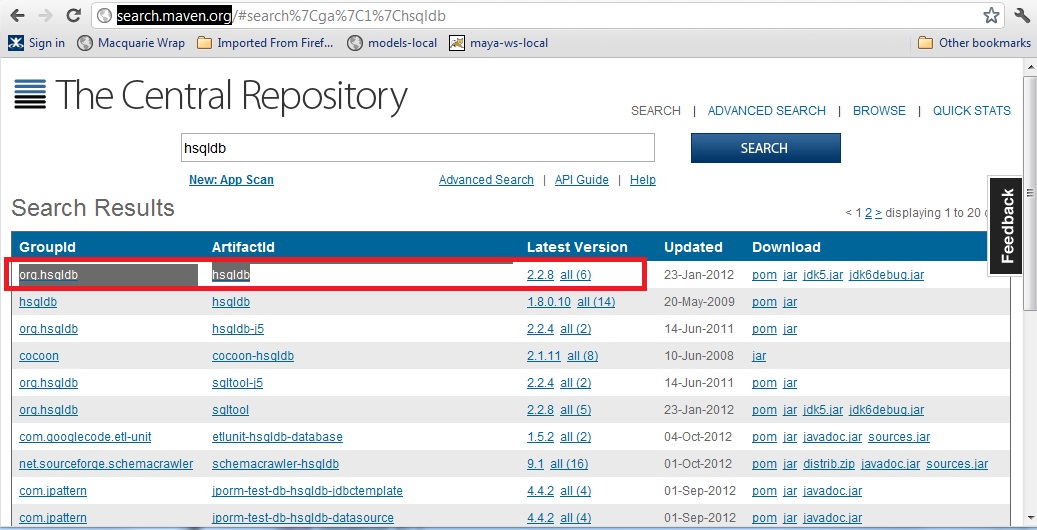Open models-local bookmark
The image size is (1037, 530).
coord(392,43)
